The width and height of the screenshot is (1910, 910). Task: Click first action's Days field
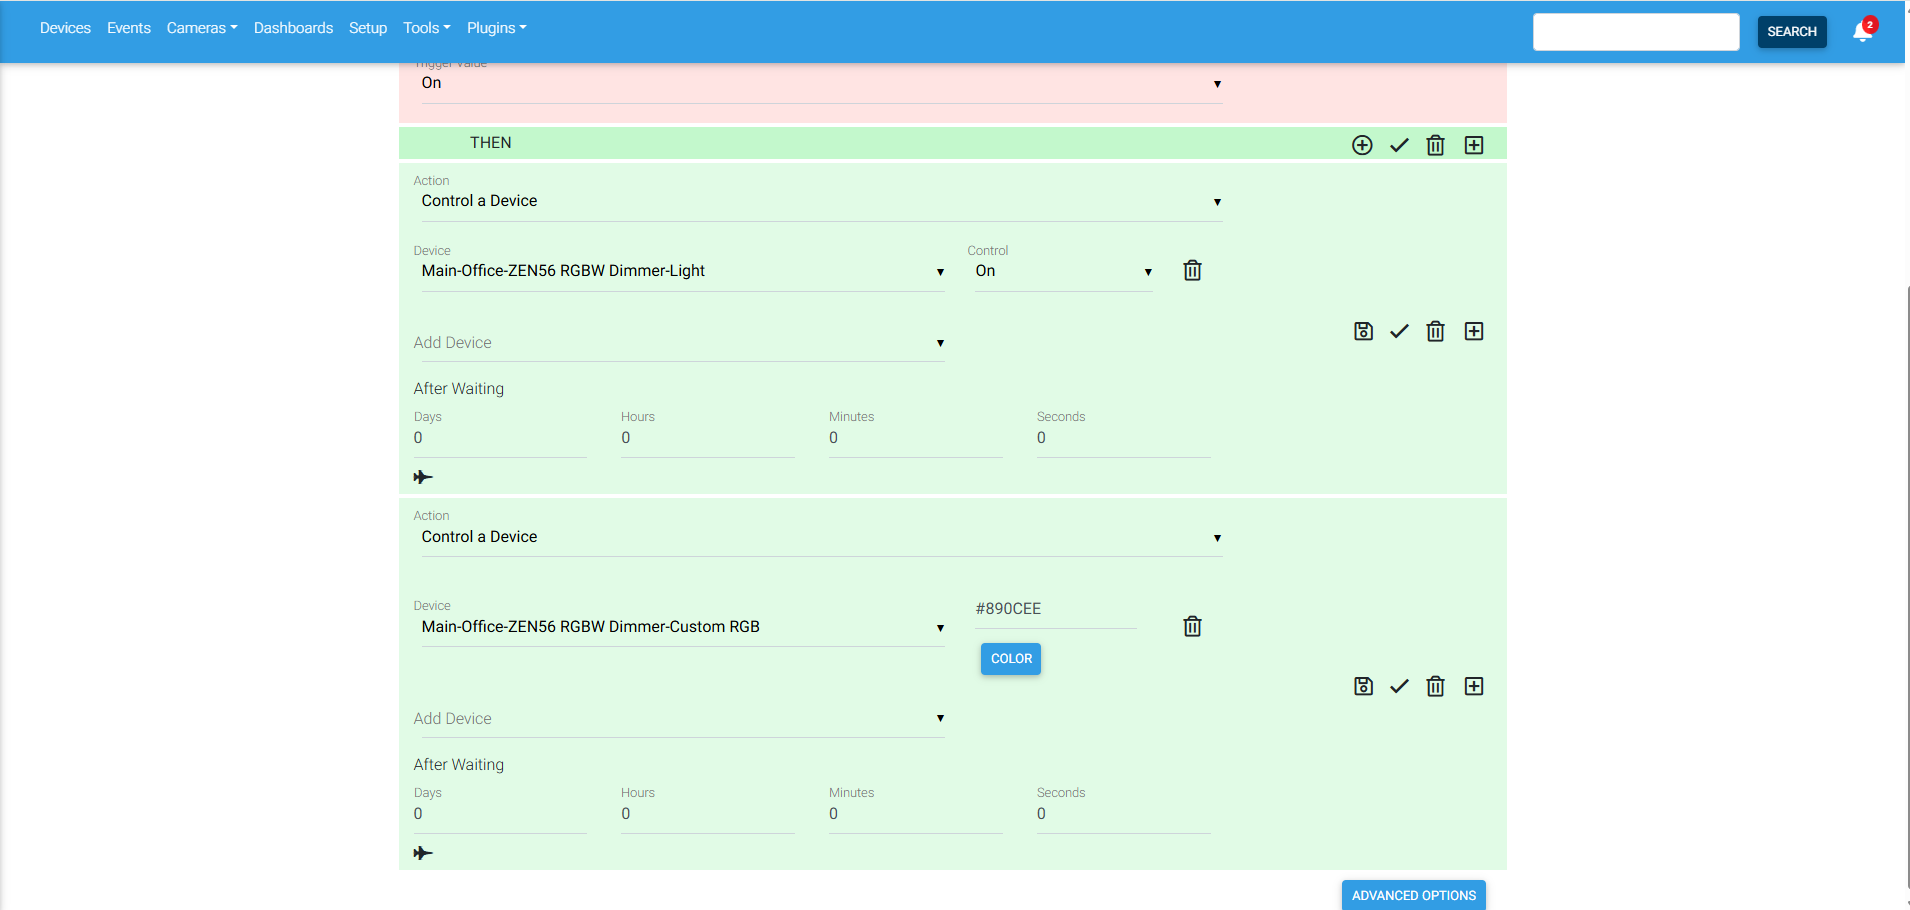click(500, 438)
